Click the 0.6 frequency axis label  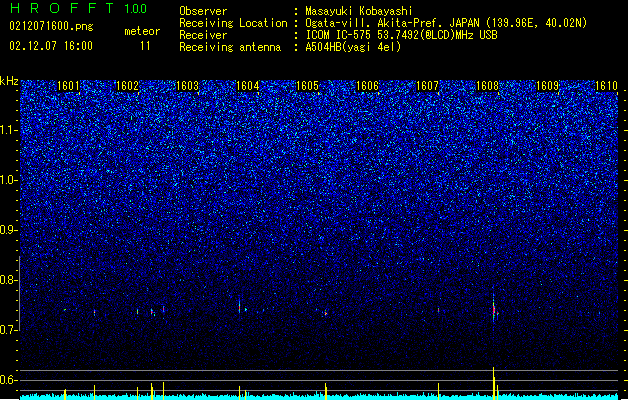[x=9, y=380]
